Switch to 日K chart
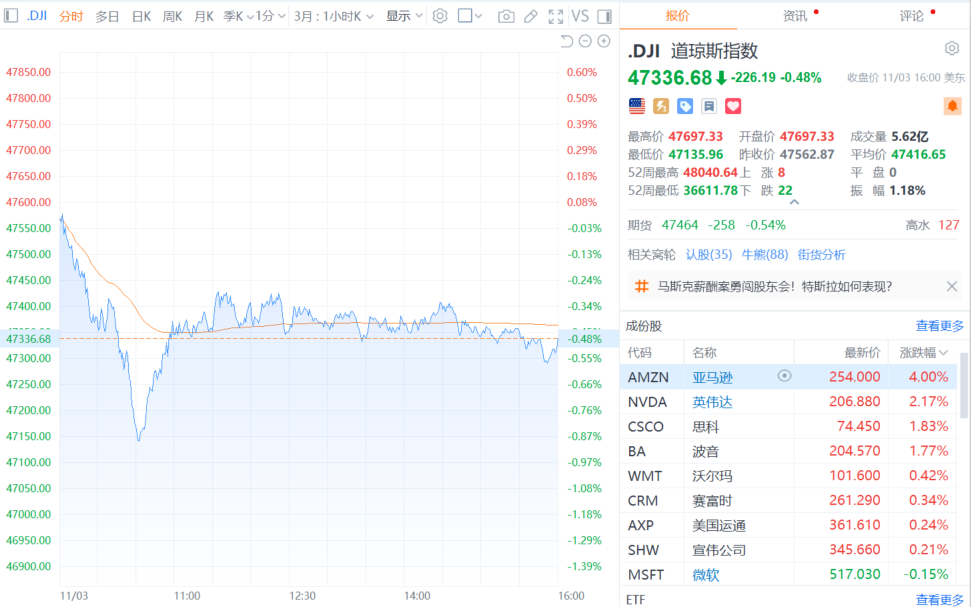Image resolution: width=971 pixels, height=607 pixels. (x=141, y=16)
